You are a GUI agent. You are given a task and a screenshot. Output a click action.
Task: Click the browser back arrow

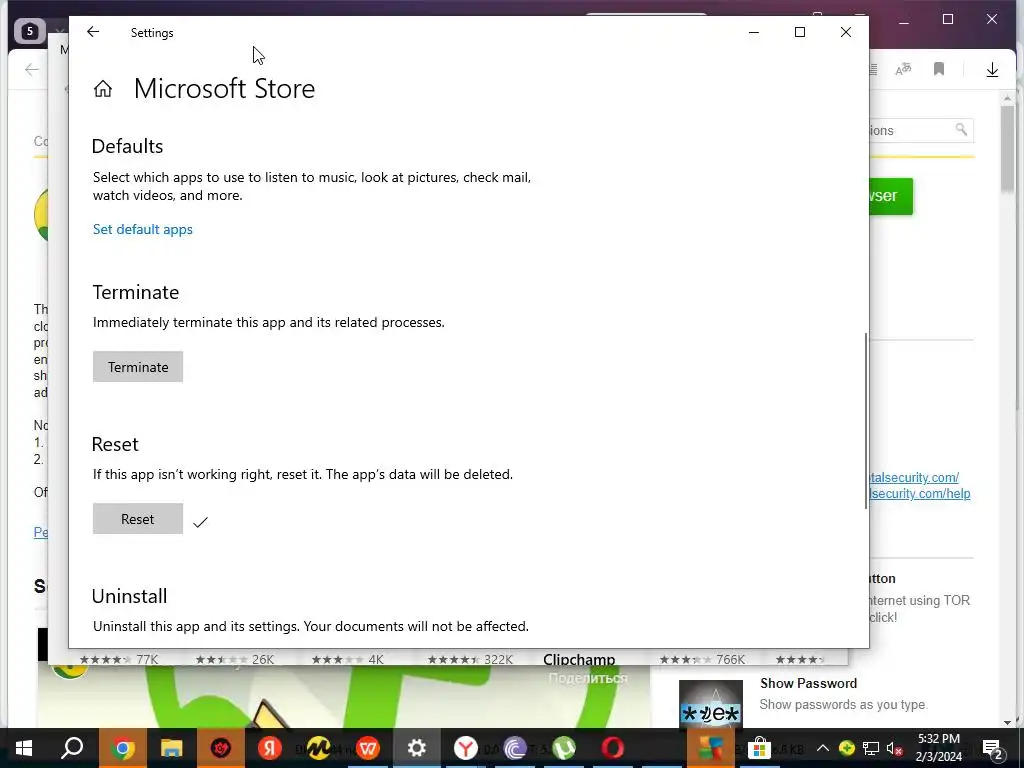point(31,69)
